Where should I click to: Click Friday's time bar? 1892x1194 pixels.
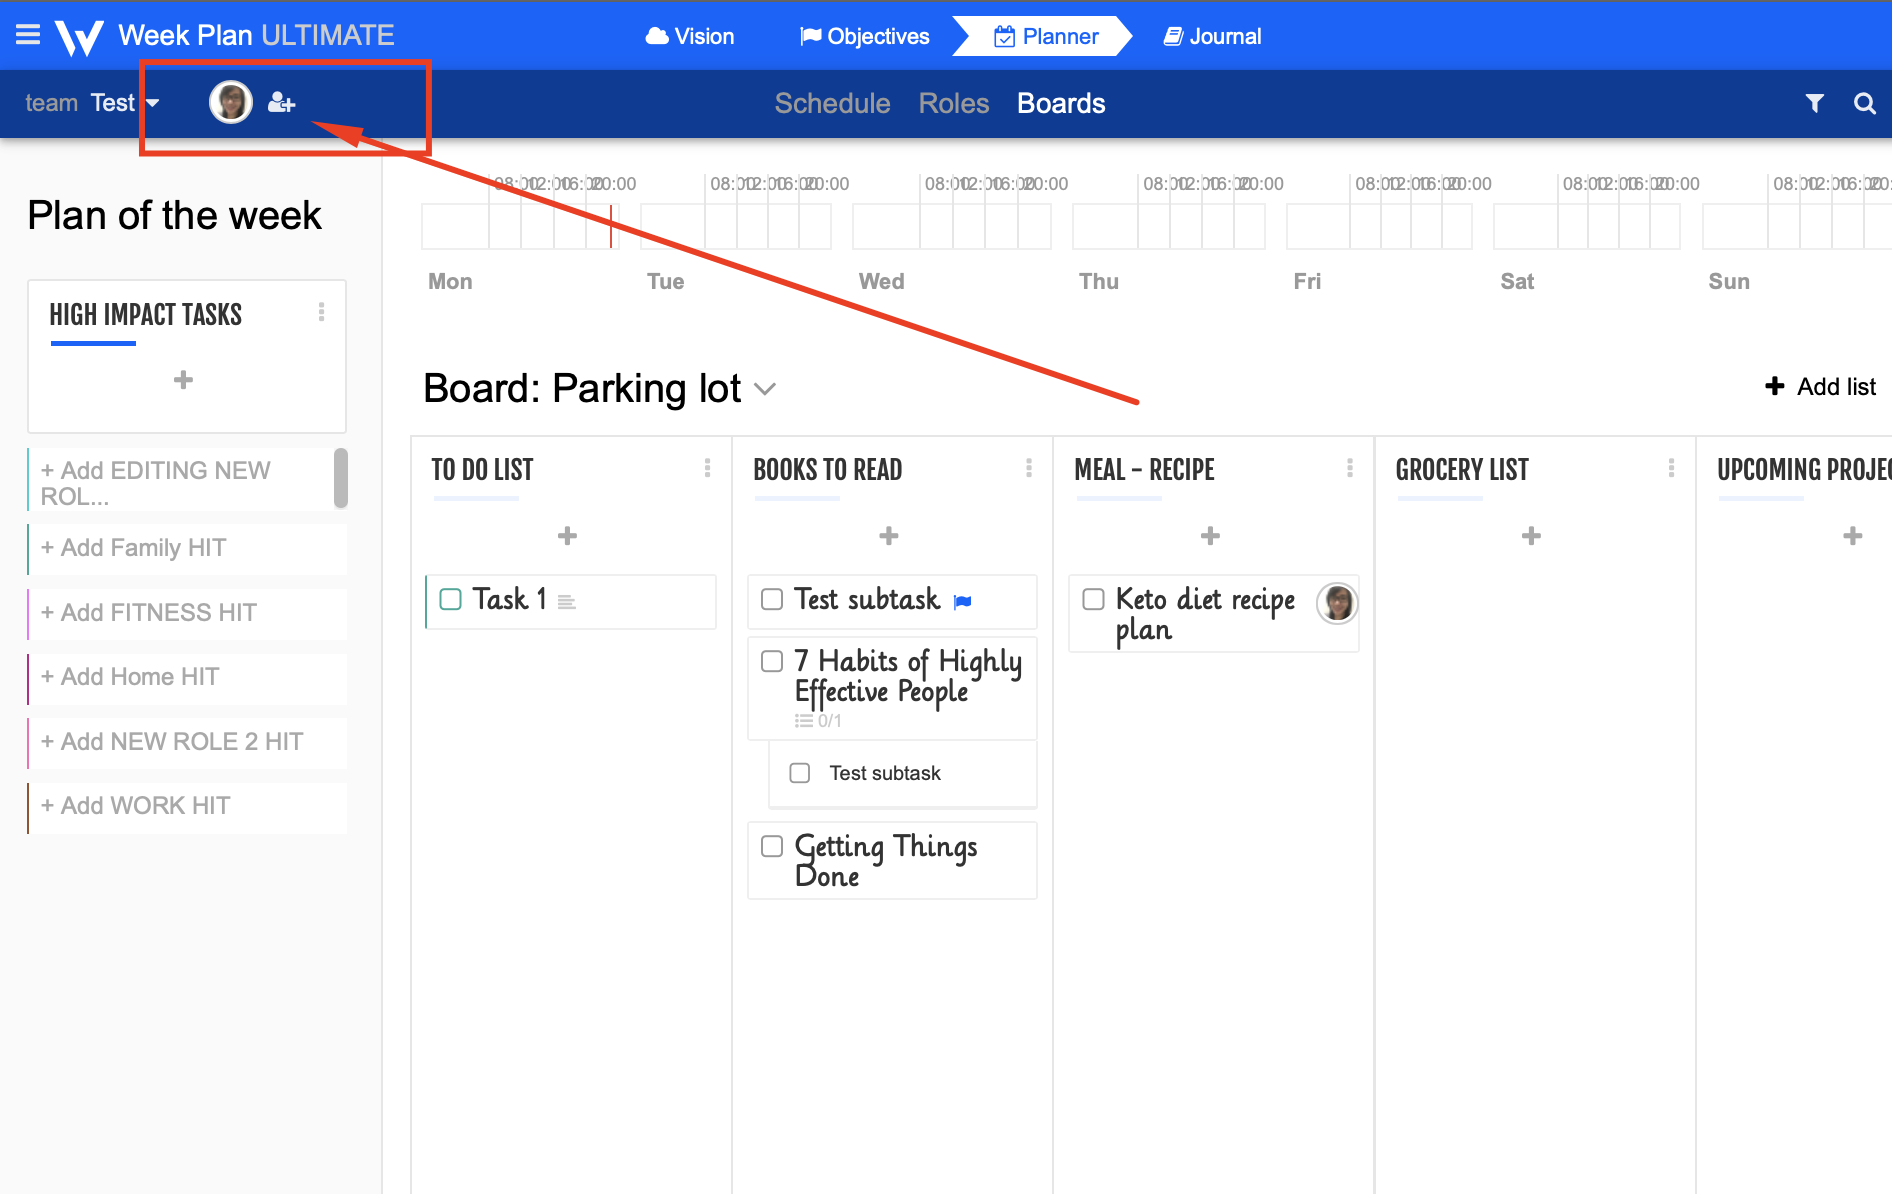[x=1379, y=226]
